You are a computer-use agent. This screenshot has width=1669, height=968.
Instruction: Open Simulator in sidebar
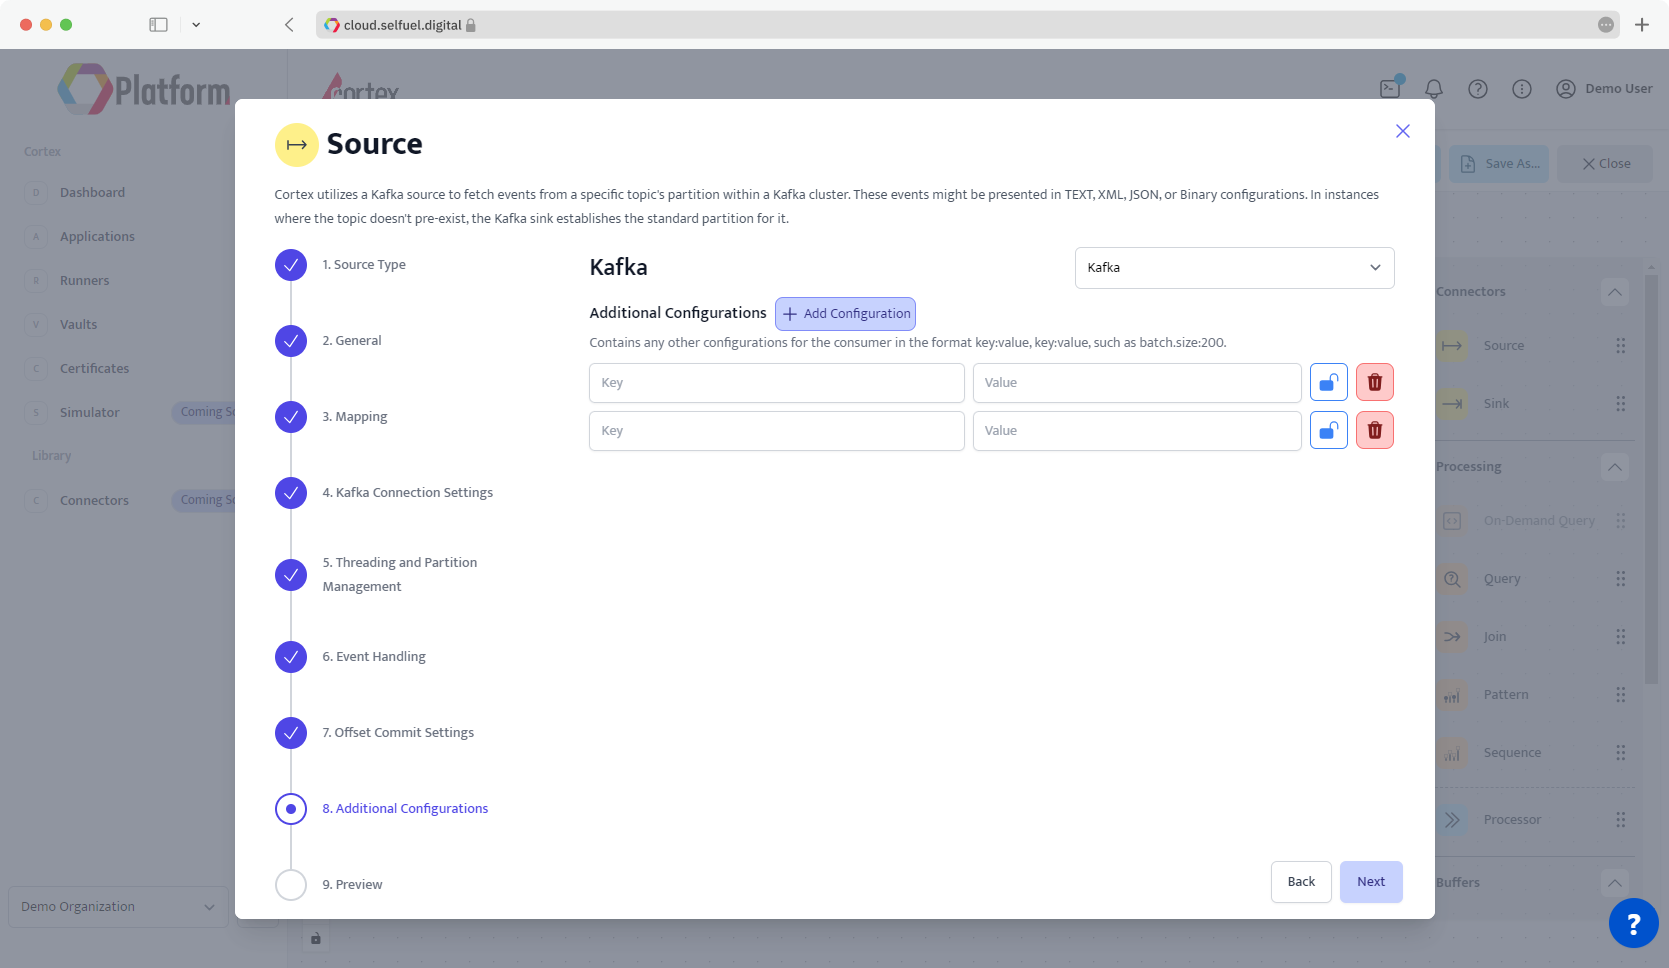coord(89,412)
